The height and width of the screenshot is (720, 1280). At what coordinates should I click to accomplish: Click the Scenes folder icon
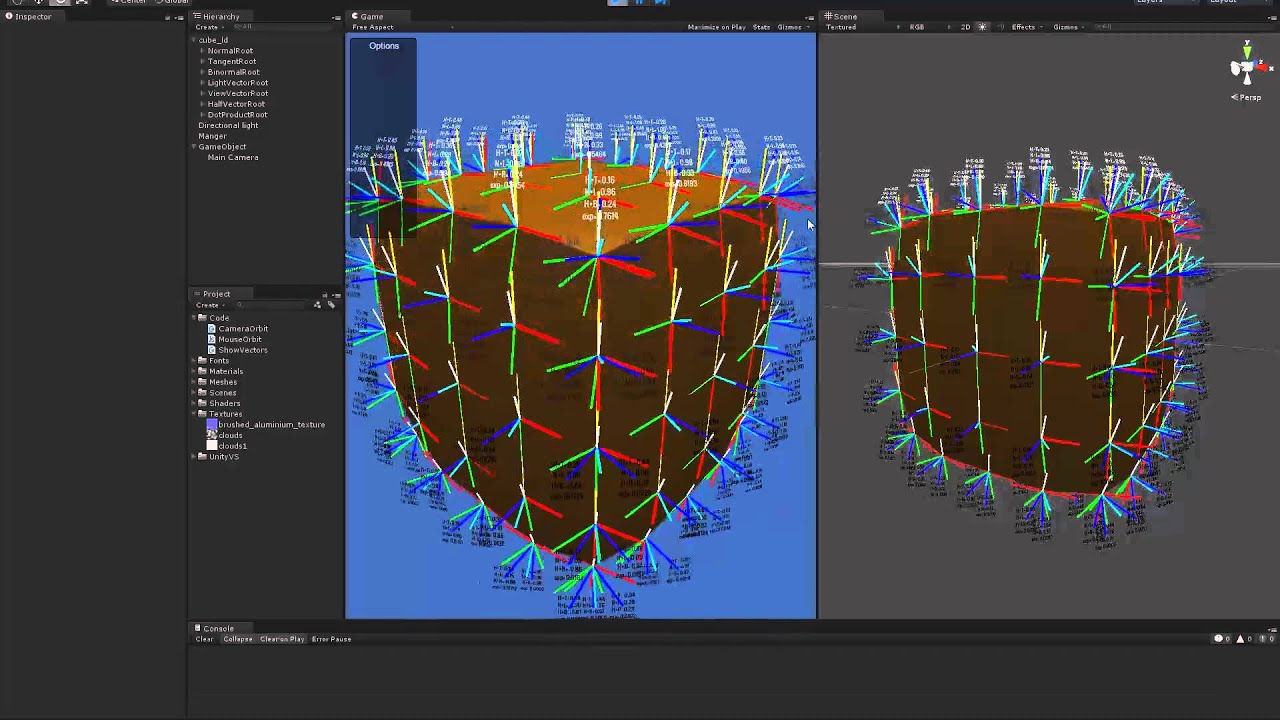pyautogui.click(x=203, y=393)
